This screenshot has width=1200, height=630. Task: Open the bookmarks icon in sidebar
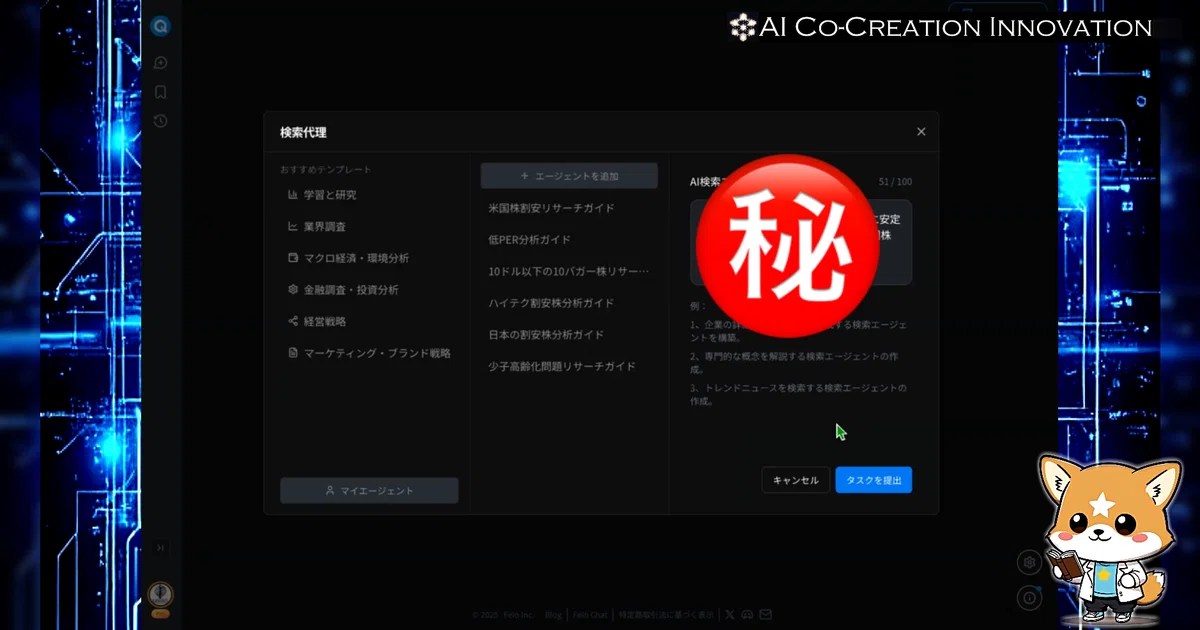(x=160, y=92)
